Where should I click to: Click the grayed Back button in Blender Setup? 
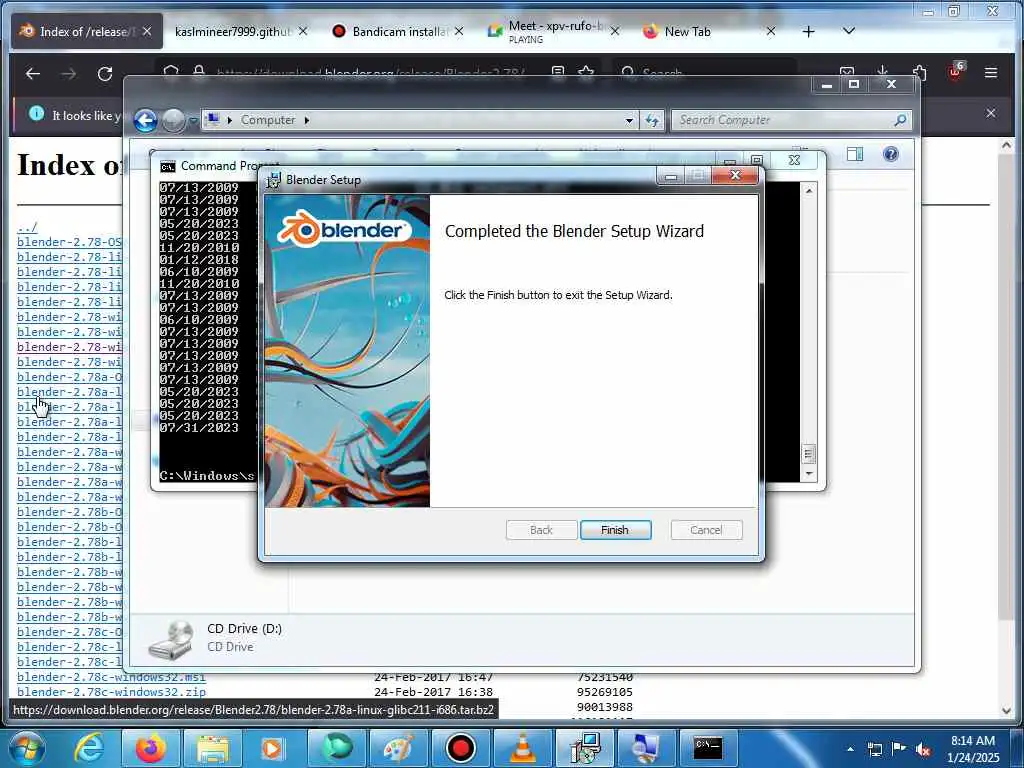pos(541,530)
